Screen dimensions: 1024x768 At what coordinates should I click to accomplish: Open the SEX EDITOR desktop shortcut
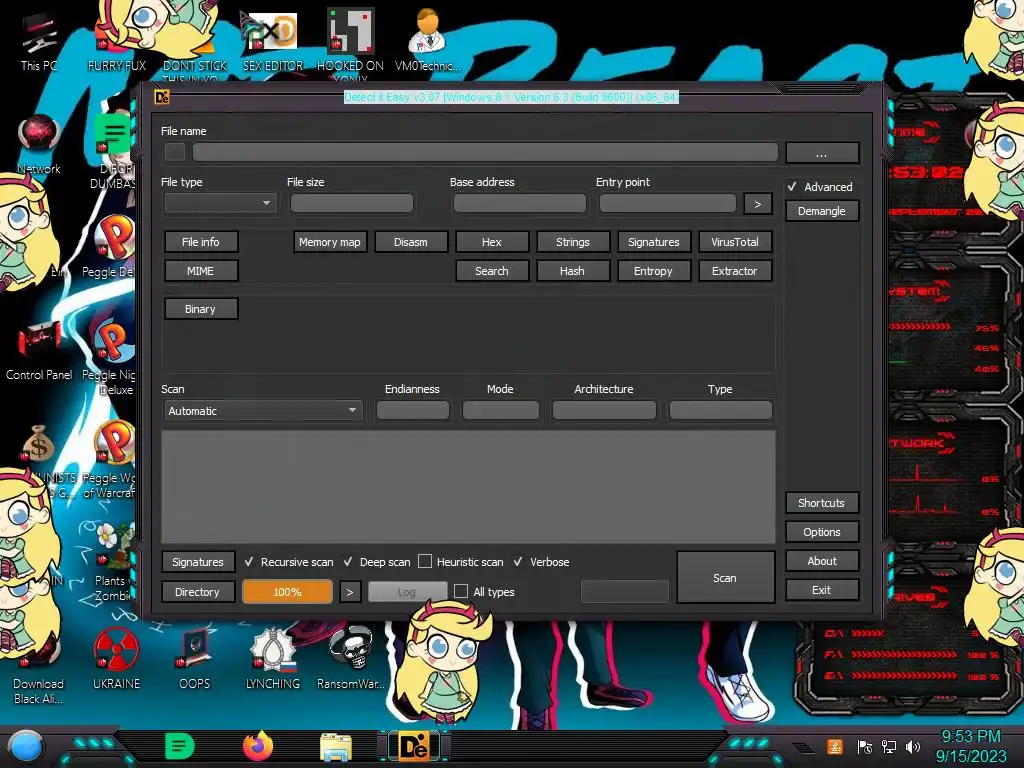point(273,41)
